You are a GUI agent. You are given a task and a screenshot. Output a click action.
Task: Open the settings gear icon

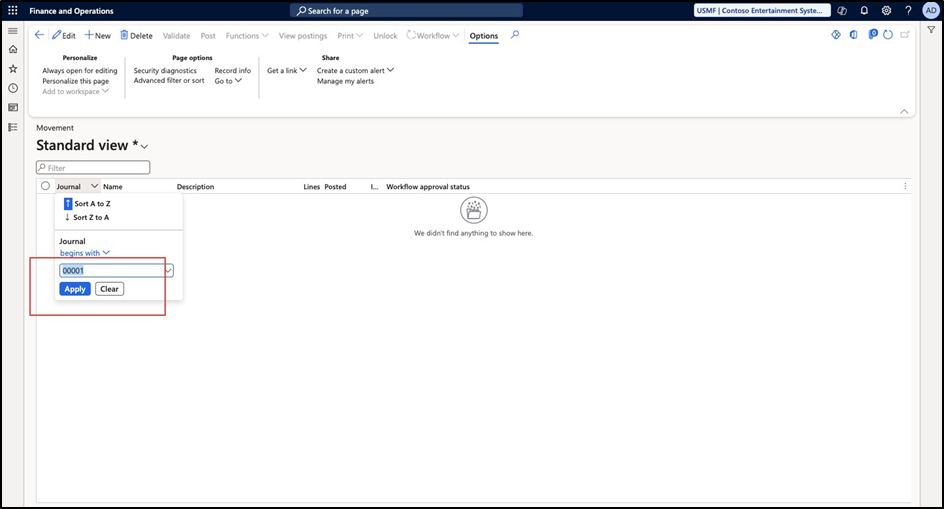point(886,11)
